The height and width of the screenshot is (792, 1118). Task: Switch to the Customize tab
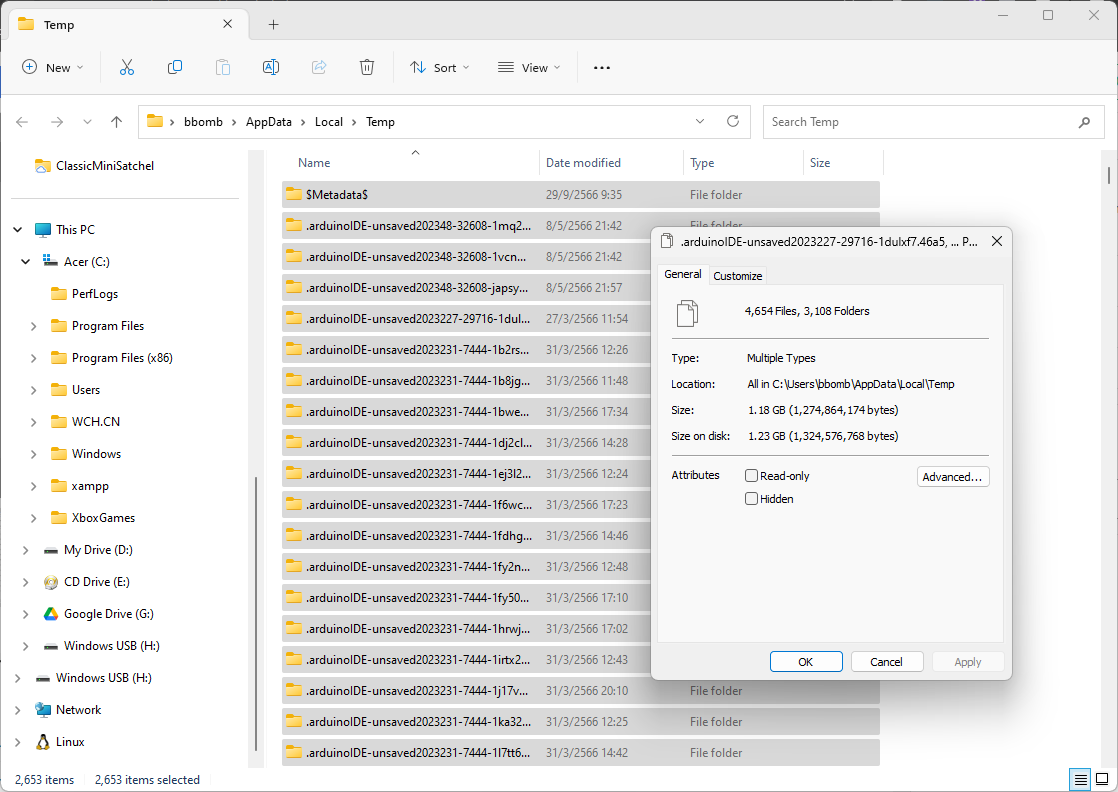coord(737,276)
